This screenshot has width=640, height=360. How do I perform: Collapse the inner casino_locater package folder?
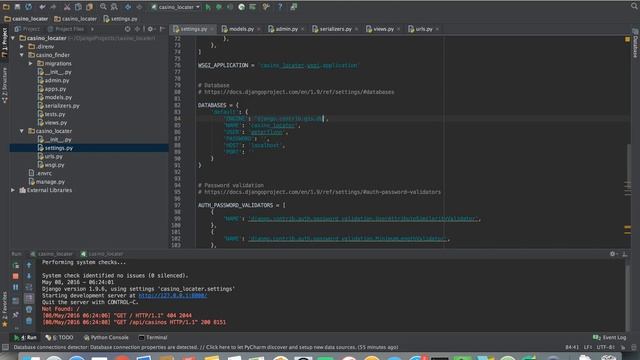[x=22, y=131]
